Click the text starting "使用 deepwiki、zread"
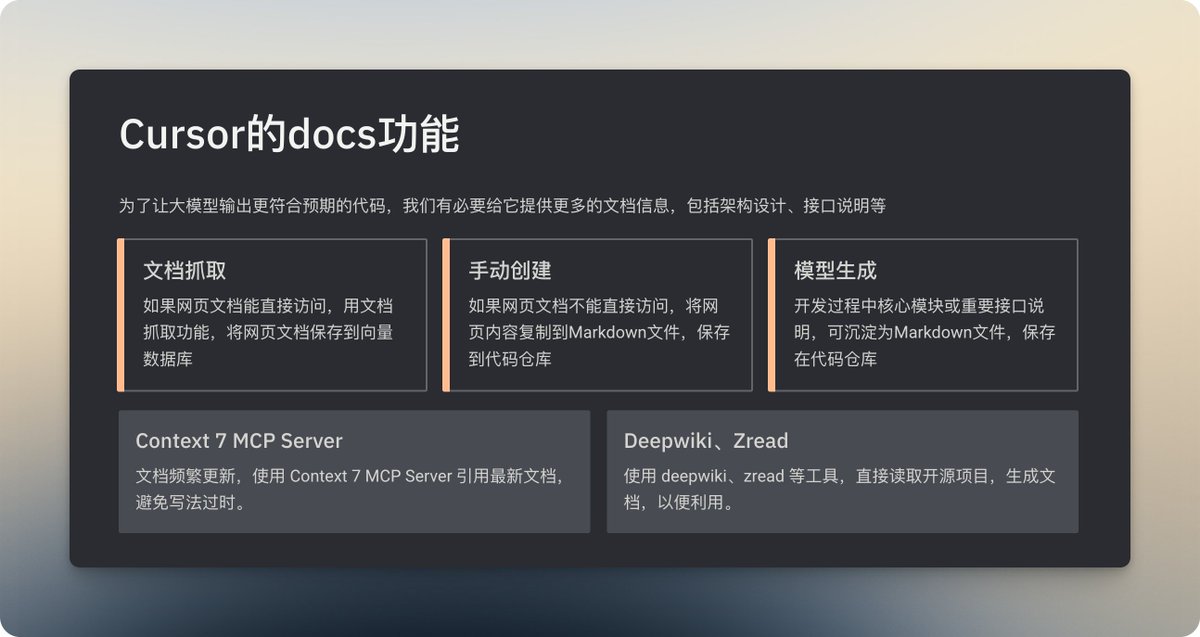This screenshot has width=1200, height=637. (840, 489)
